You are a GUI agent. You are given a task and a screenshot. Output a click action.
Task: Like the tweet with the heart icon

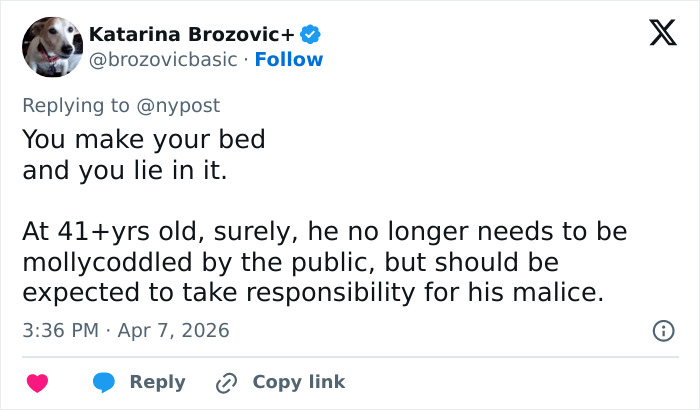click(x=38, y=382)
